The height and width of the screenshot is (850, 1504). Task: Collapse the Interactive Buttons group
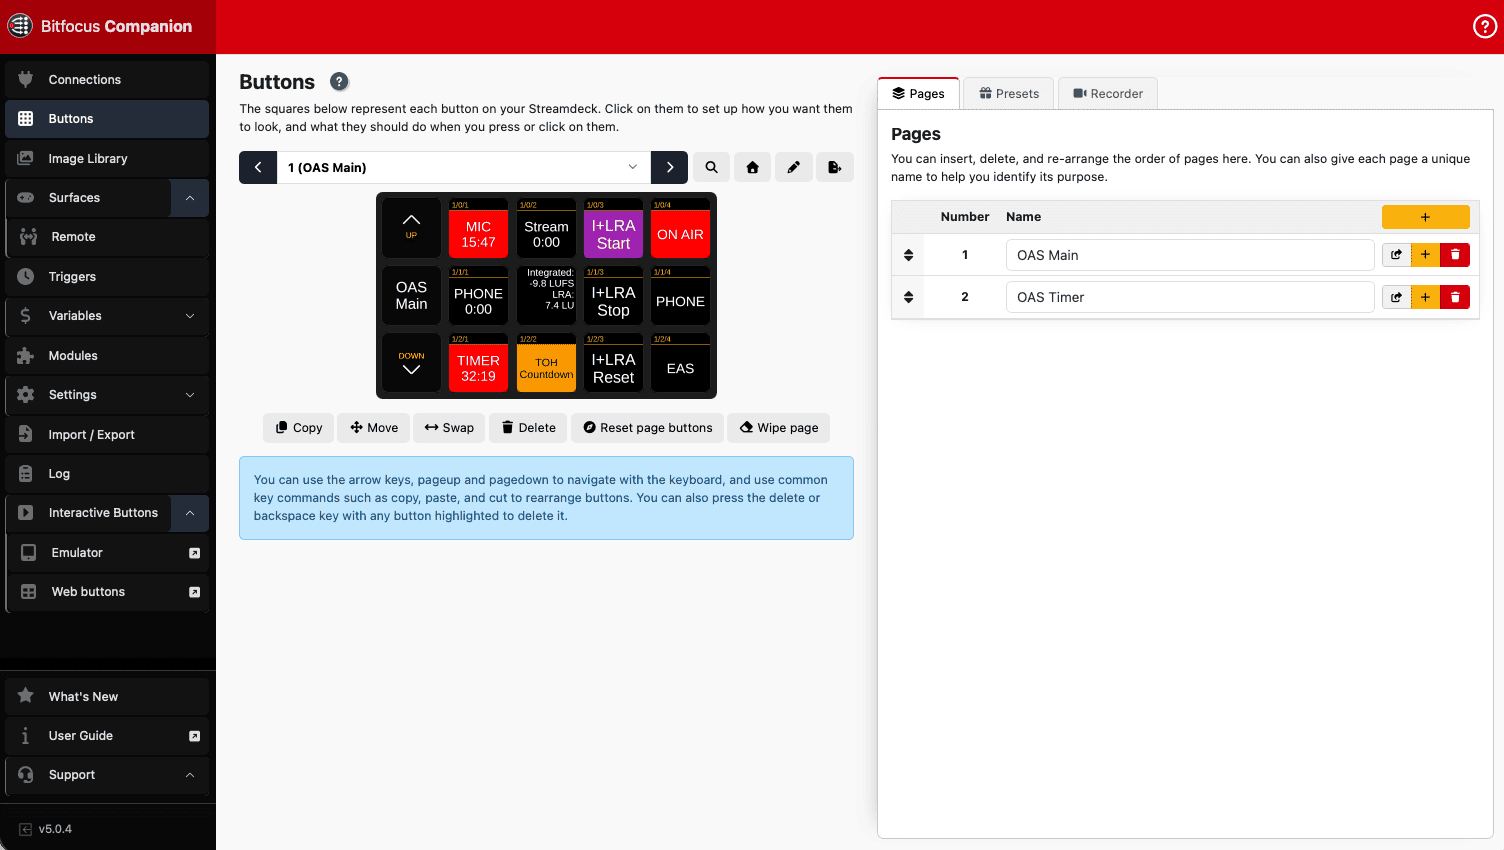point(190,513)
